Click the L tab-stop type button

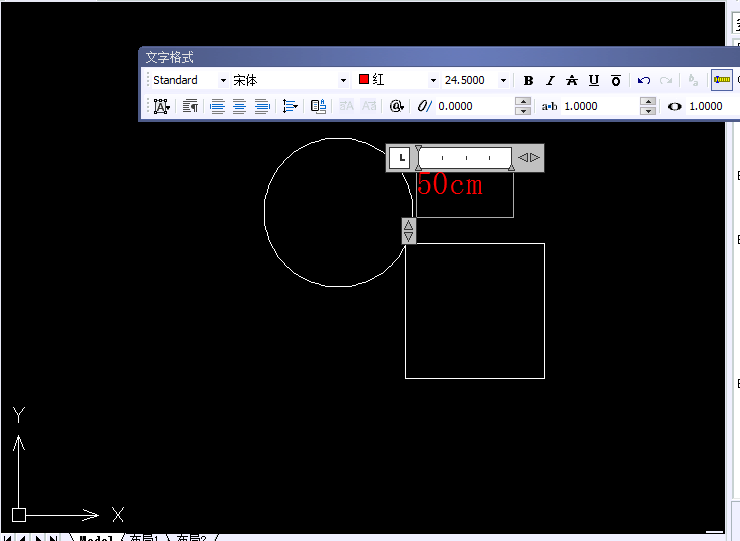click(399, 157)
